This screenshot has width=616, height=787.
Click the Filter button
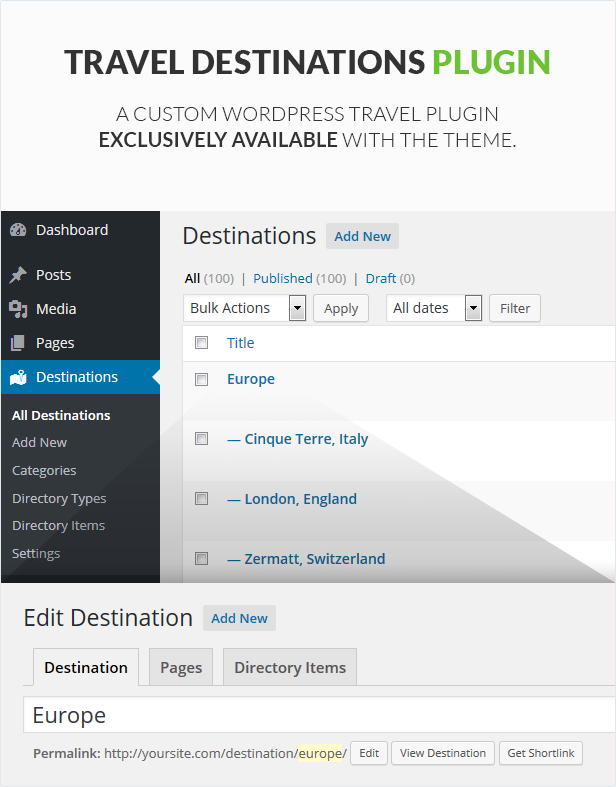point(515,308)
